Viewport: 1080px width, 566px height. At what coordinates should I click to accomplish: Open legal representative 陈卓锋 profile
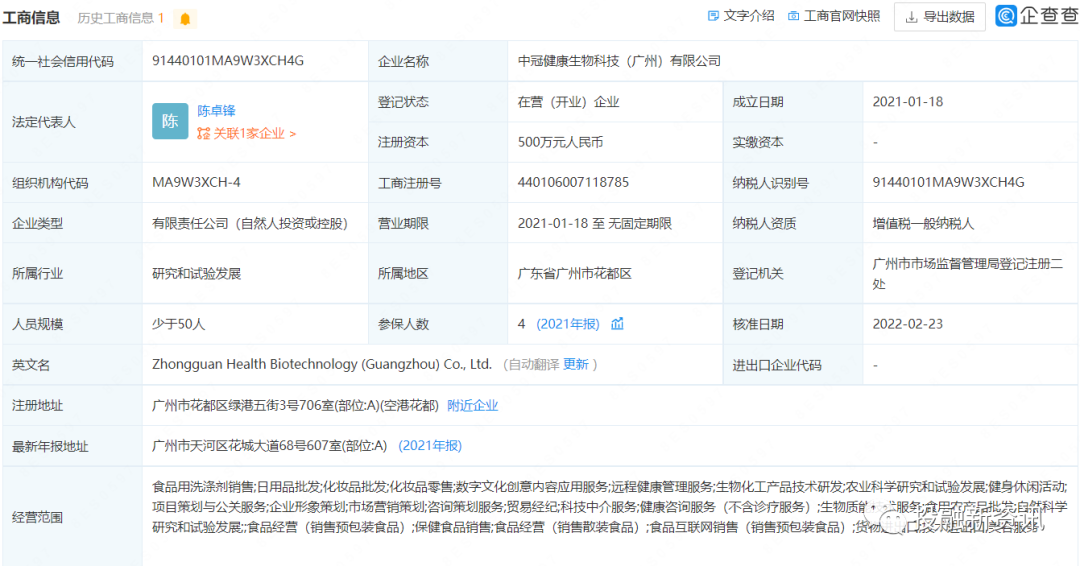click(216, 111)
